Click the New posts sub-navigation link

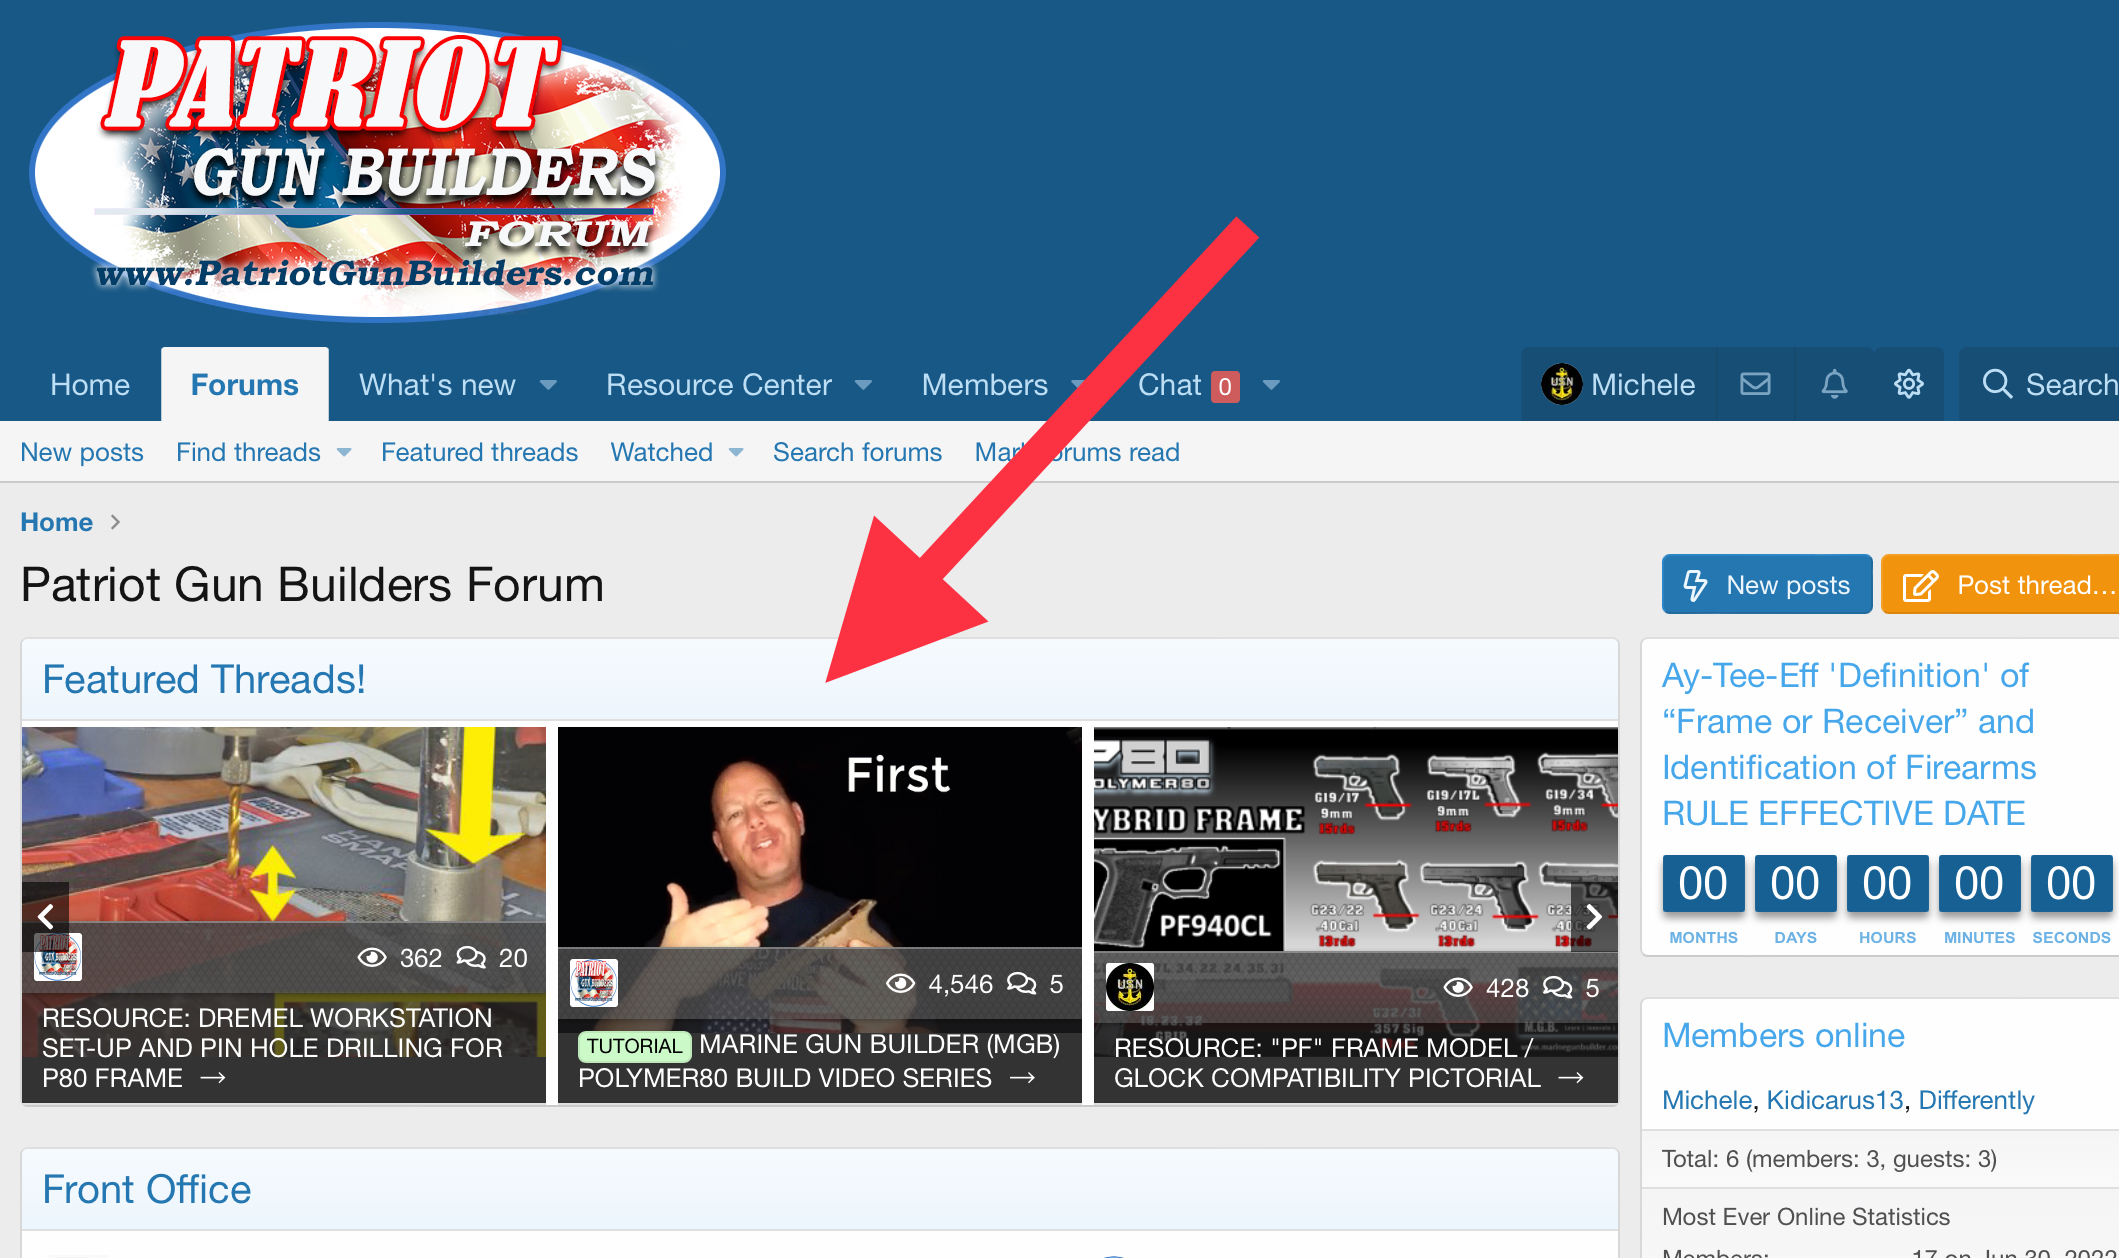pos(82,452)
